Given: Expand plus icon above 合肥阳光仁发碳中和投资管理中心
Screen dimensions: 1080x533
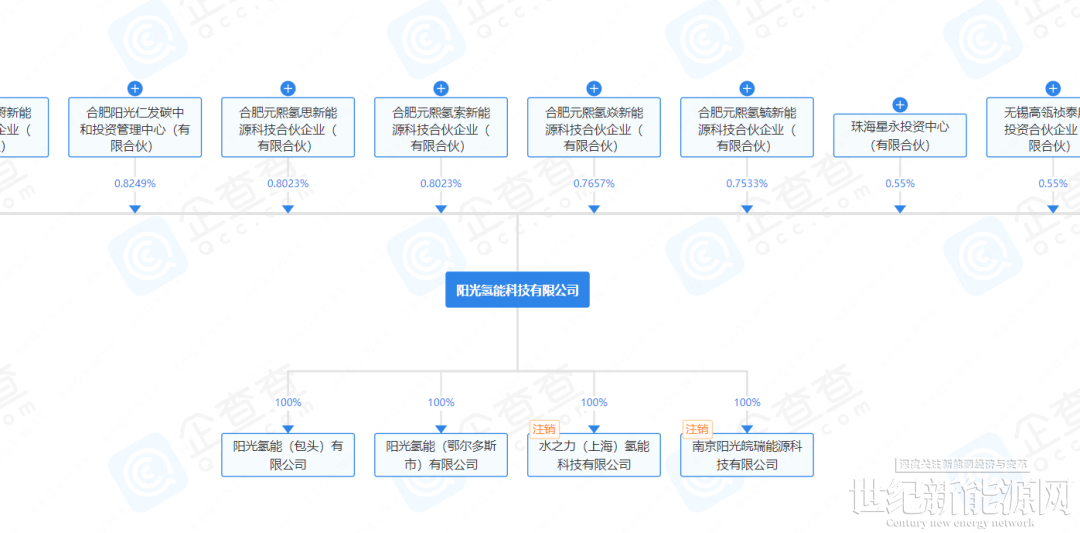Looking at the screenshot, I should [135, 88].
